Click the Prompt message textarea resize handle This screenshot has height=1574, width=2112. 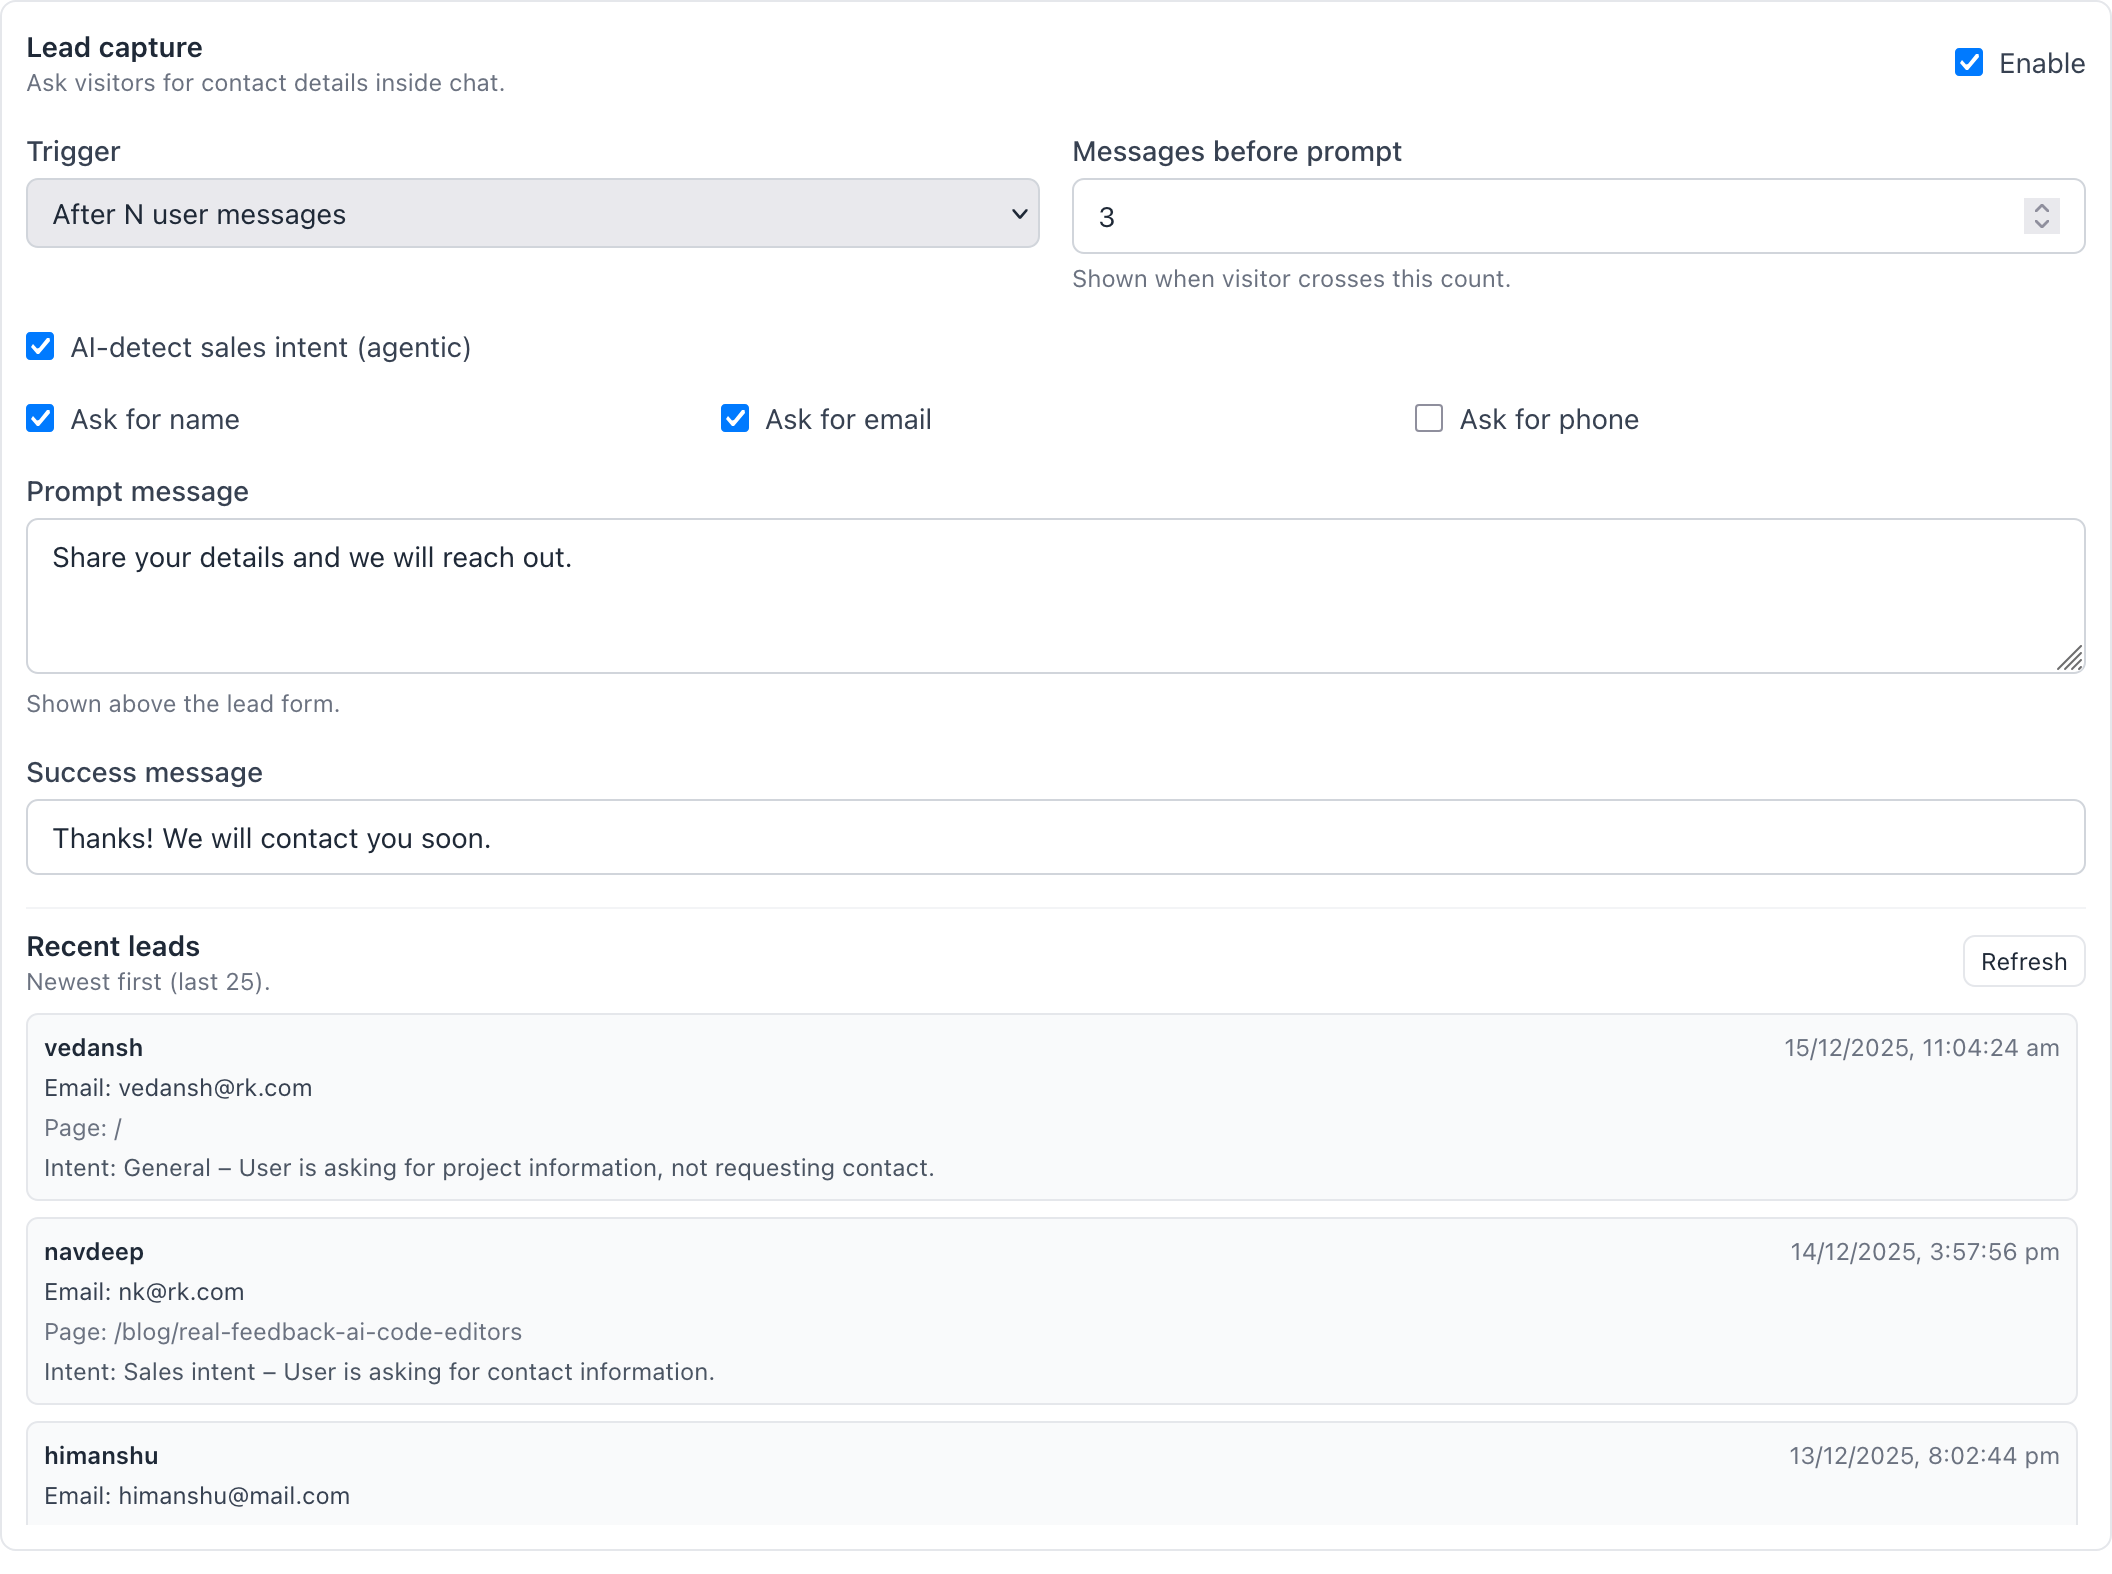2070,658
